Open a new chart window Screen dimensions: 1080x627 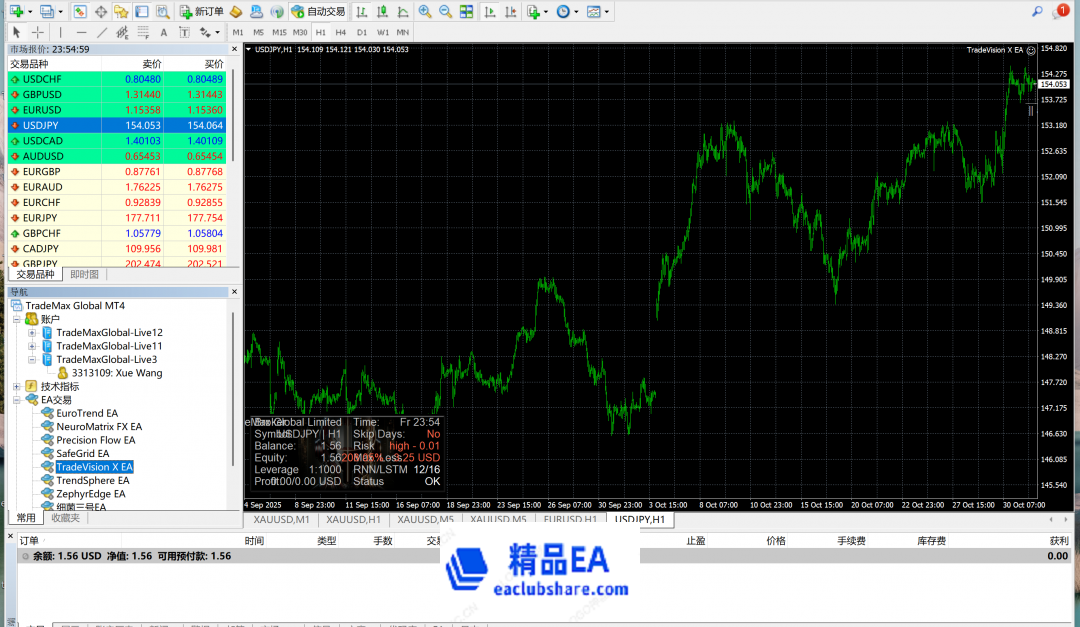[x=17, y=12]
